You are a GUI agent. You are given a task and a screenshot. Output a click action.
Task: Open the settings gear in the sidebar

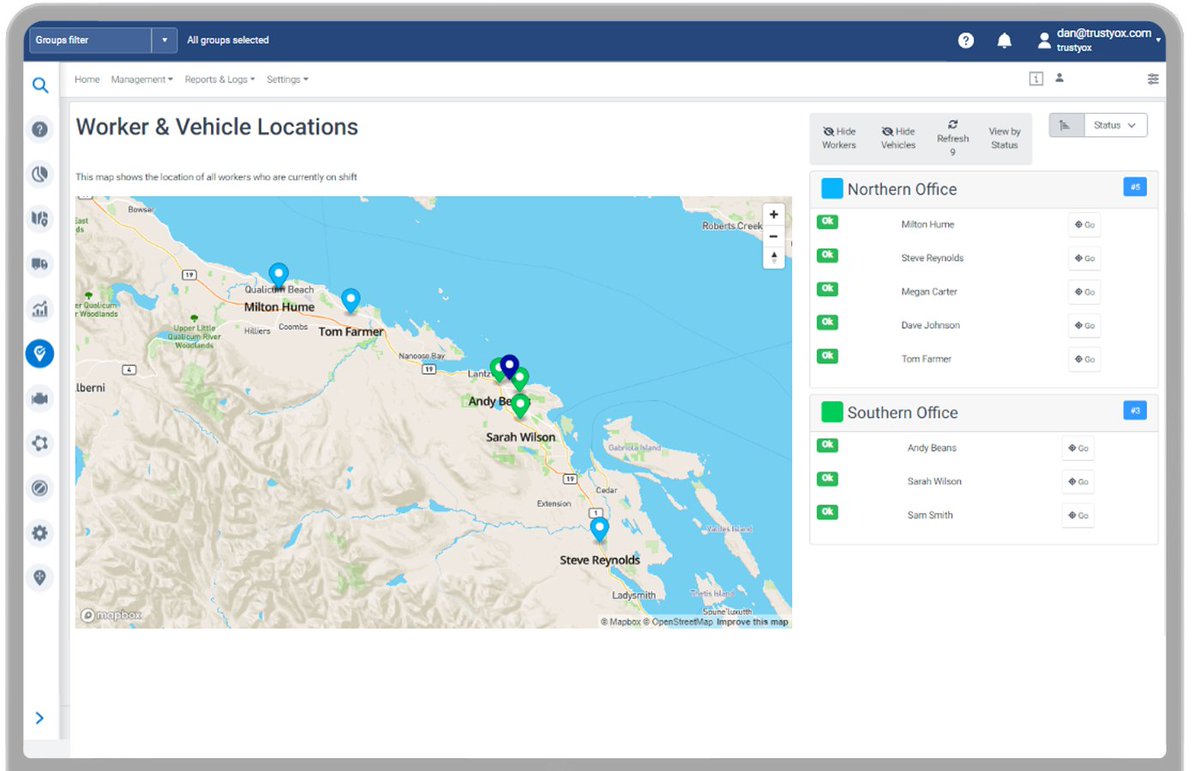click(40, 533)
